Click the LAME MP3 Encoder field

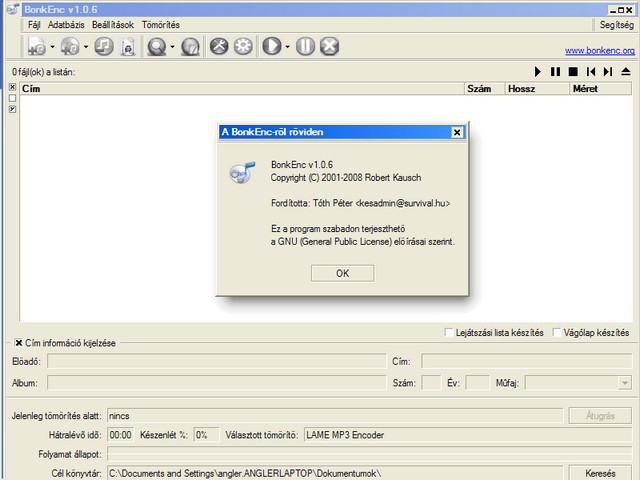pos(468,435)
